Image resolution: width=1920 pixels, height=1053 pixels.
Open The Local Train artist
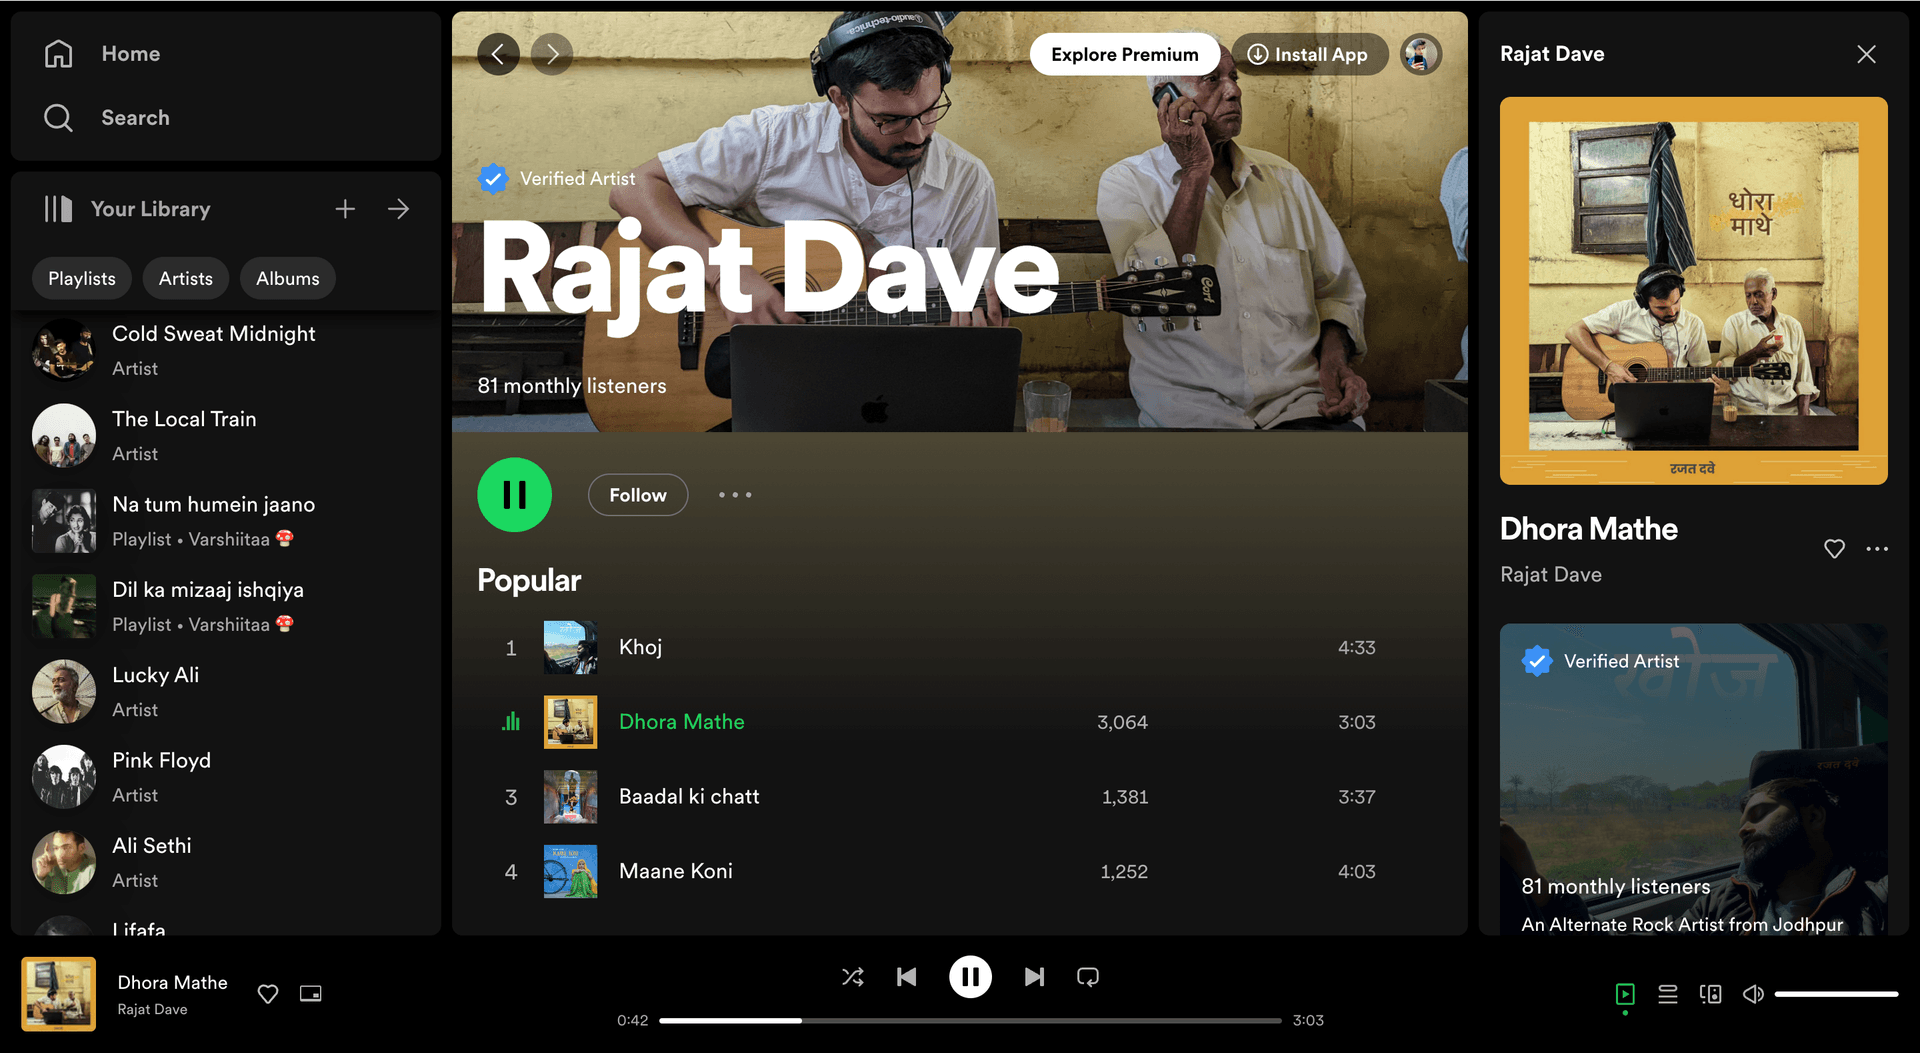pyautogui.click(x=226, y=436)
